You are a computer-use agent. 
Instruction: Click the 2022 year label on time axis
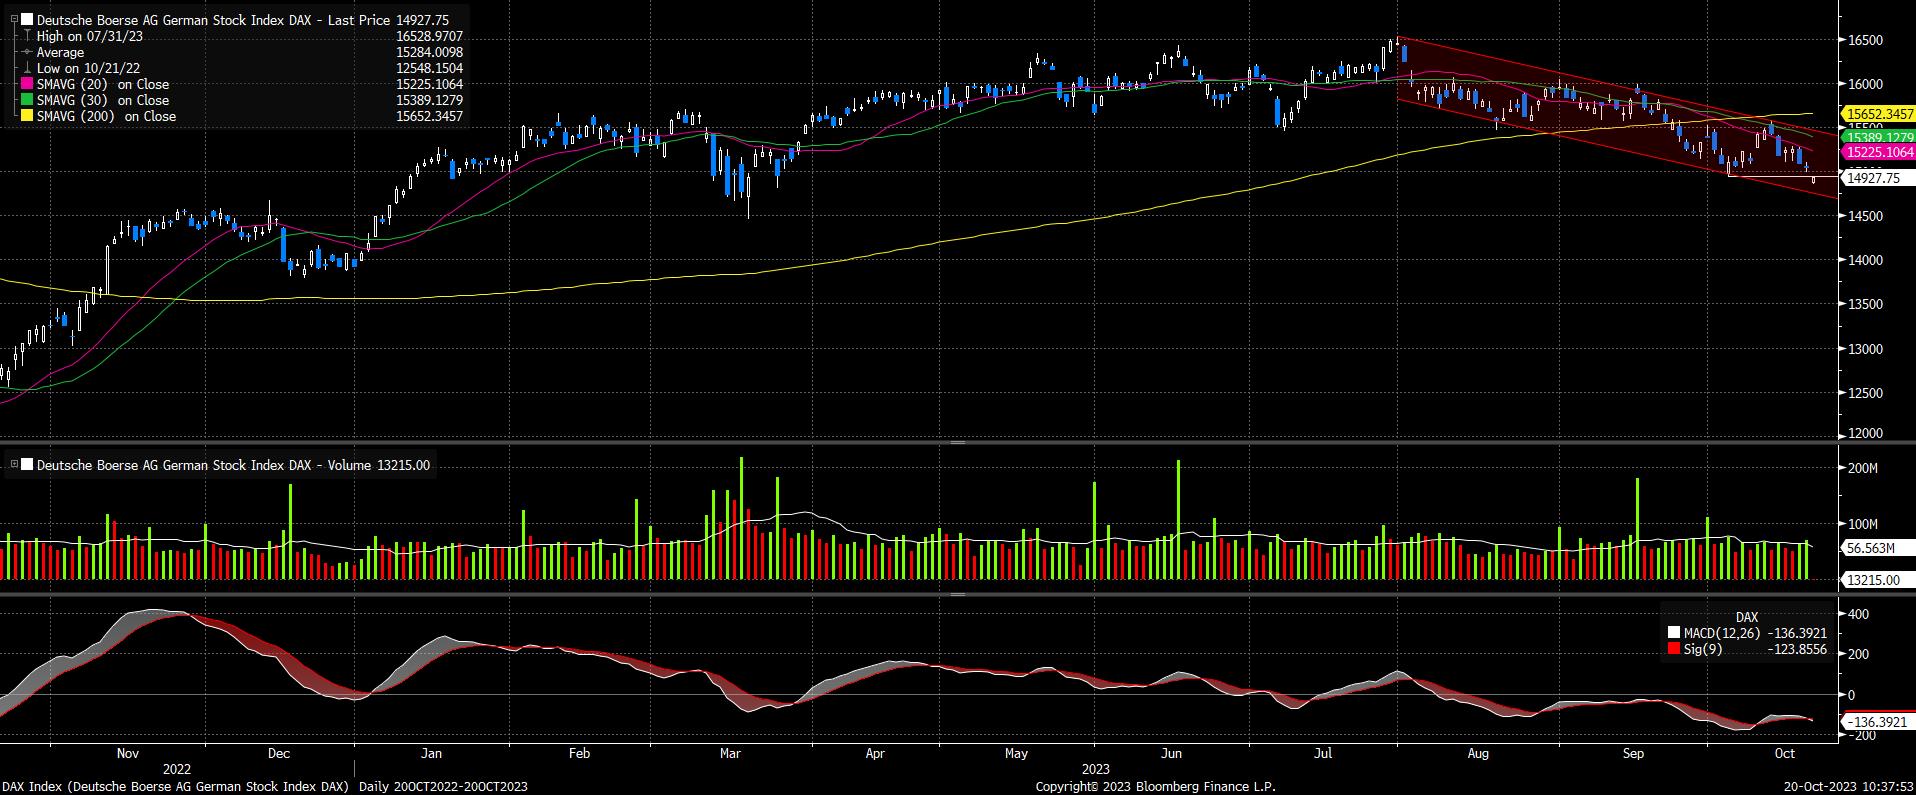(177, 770)
